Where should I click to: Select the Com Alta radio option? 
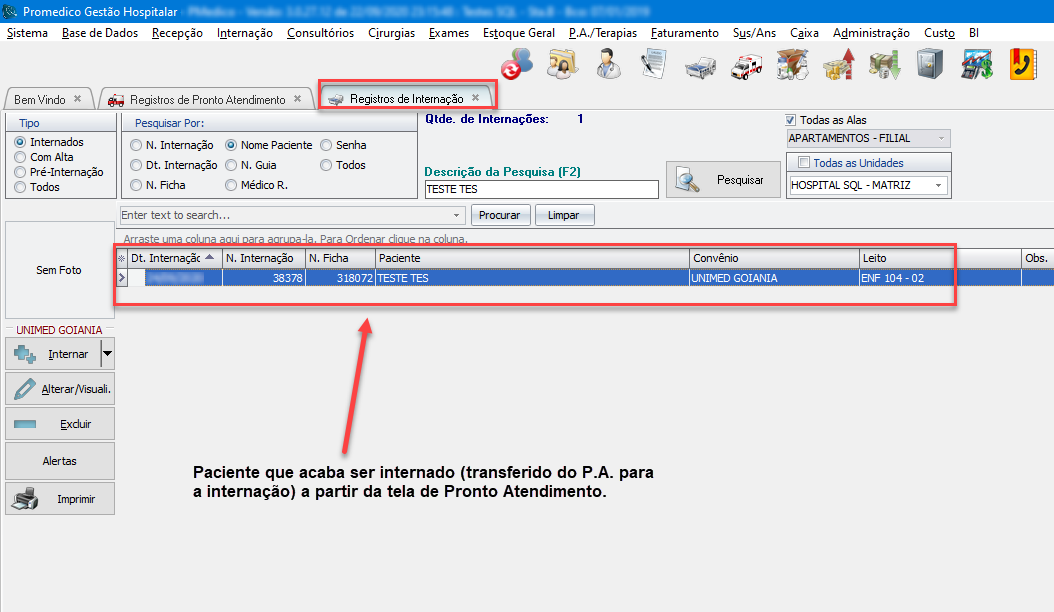tap(20, 157)
